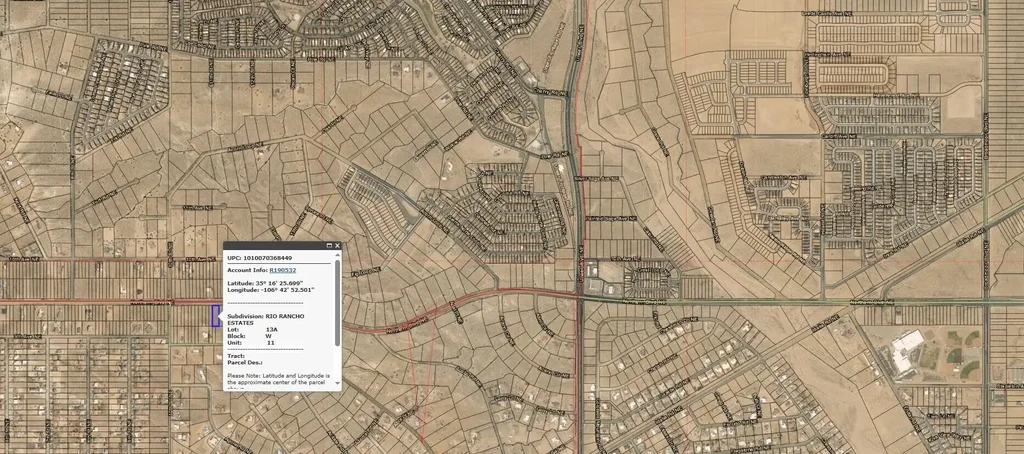Click the Tract label in popup
Image resolution: width=1024 pixels, height=454 pixels.
point(237,355)
